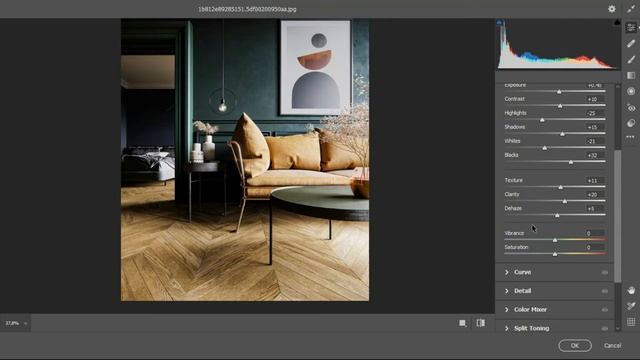Click the living room image preview
The width and height of the screenshot is (640, 360).
click(245, 160)
